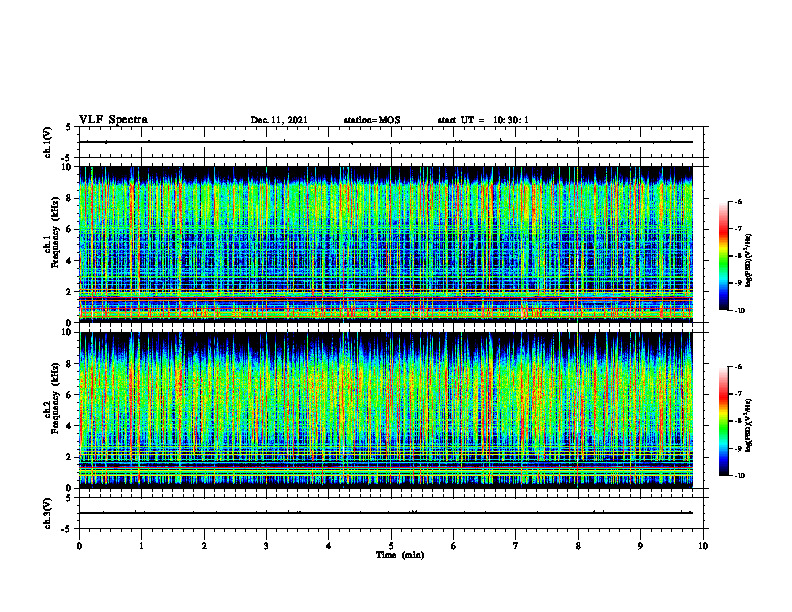Screen dimensions: 792x612
Task: Click the ch.1 spectrogram color scale bar
Action: coord(724,256)
